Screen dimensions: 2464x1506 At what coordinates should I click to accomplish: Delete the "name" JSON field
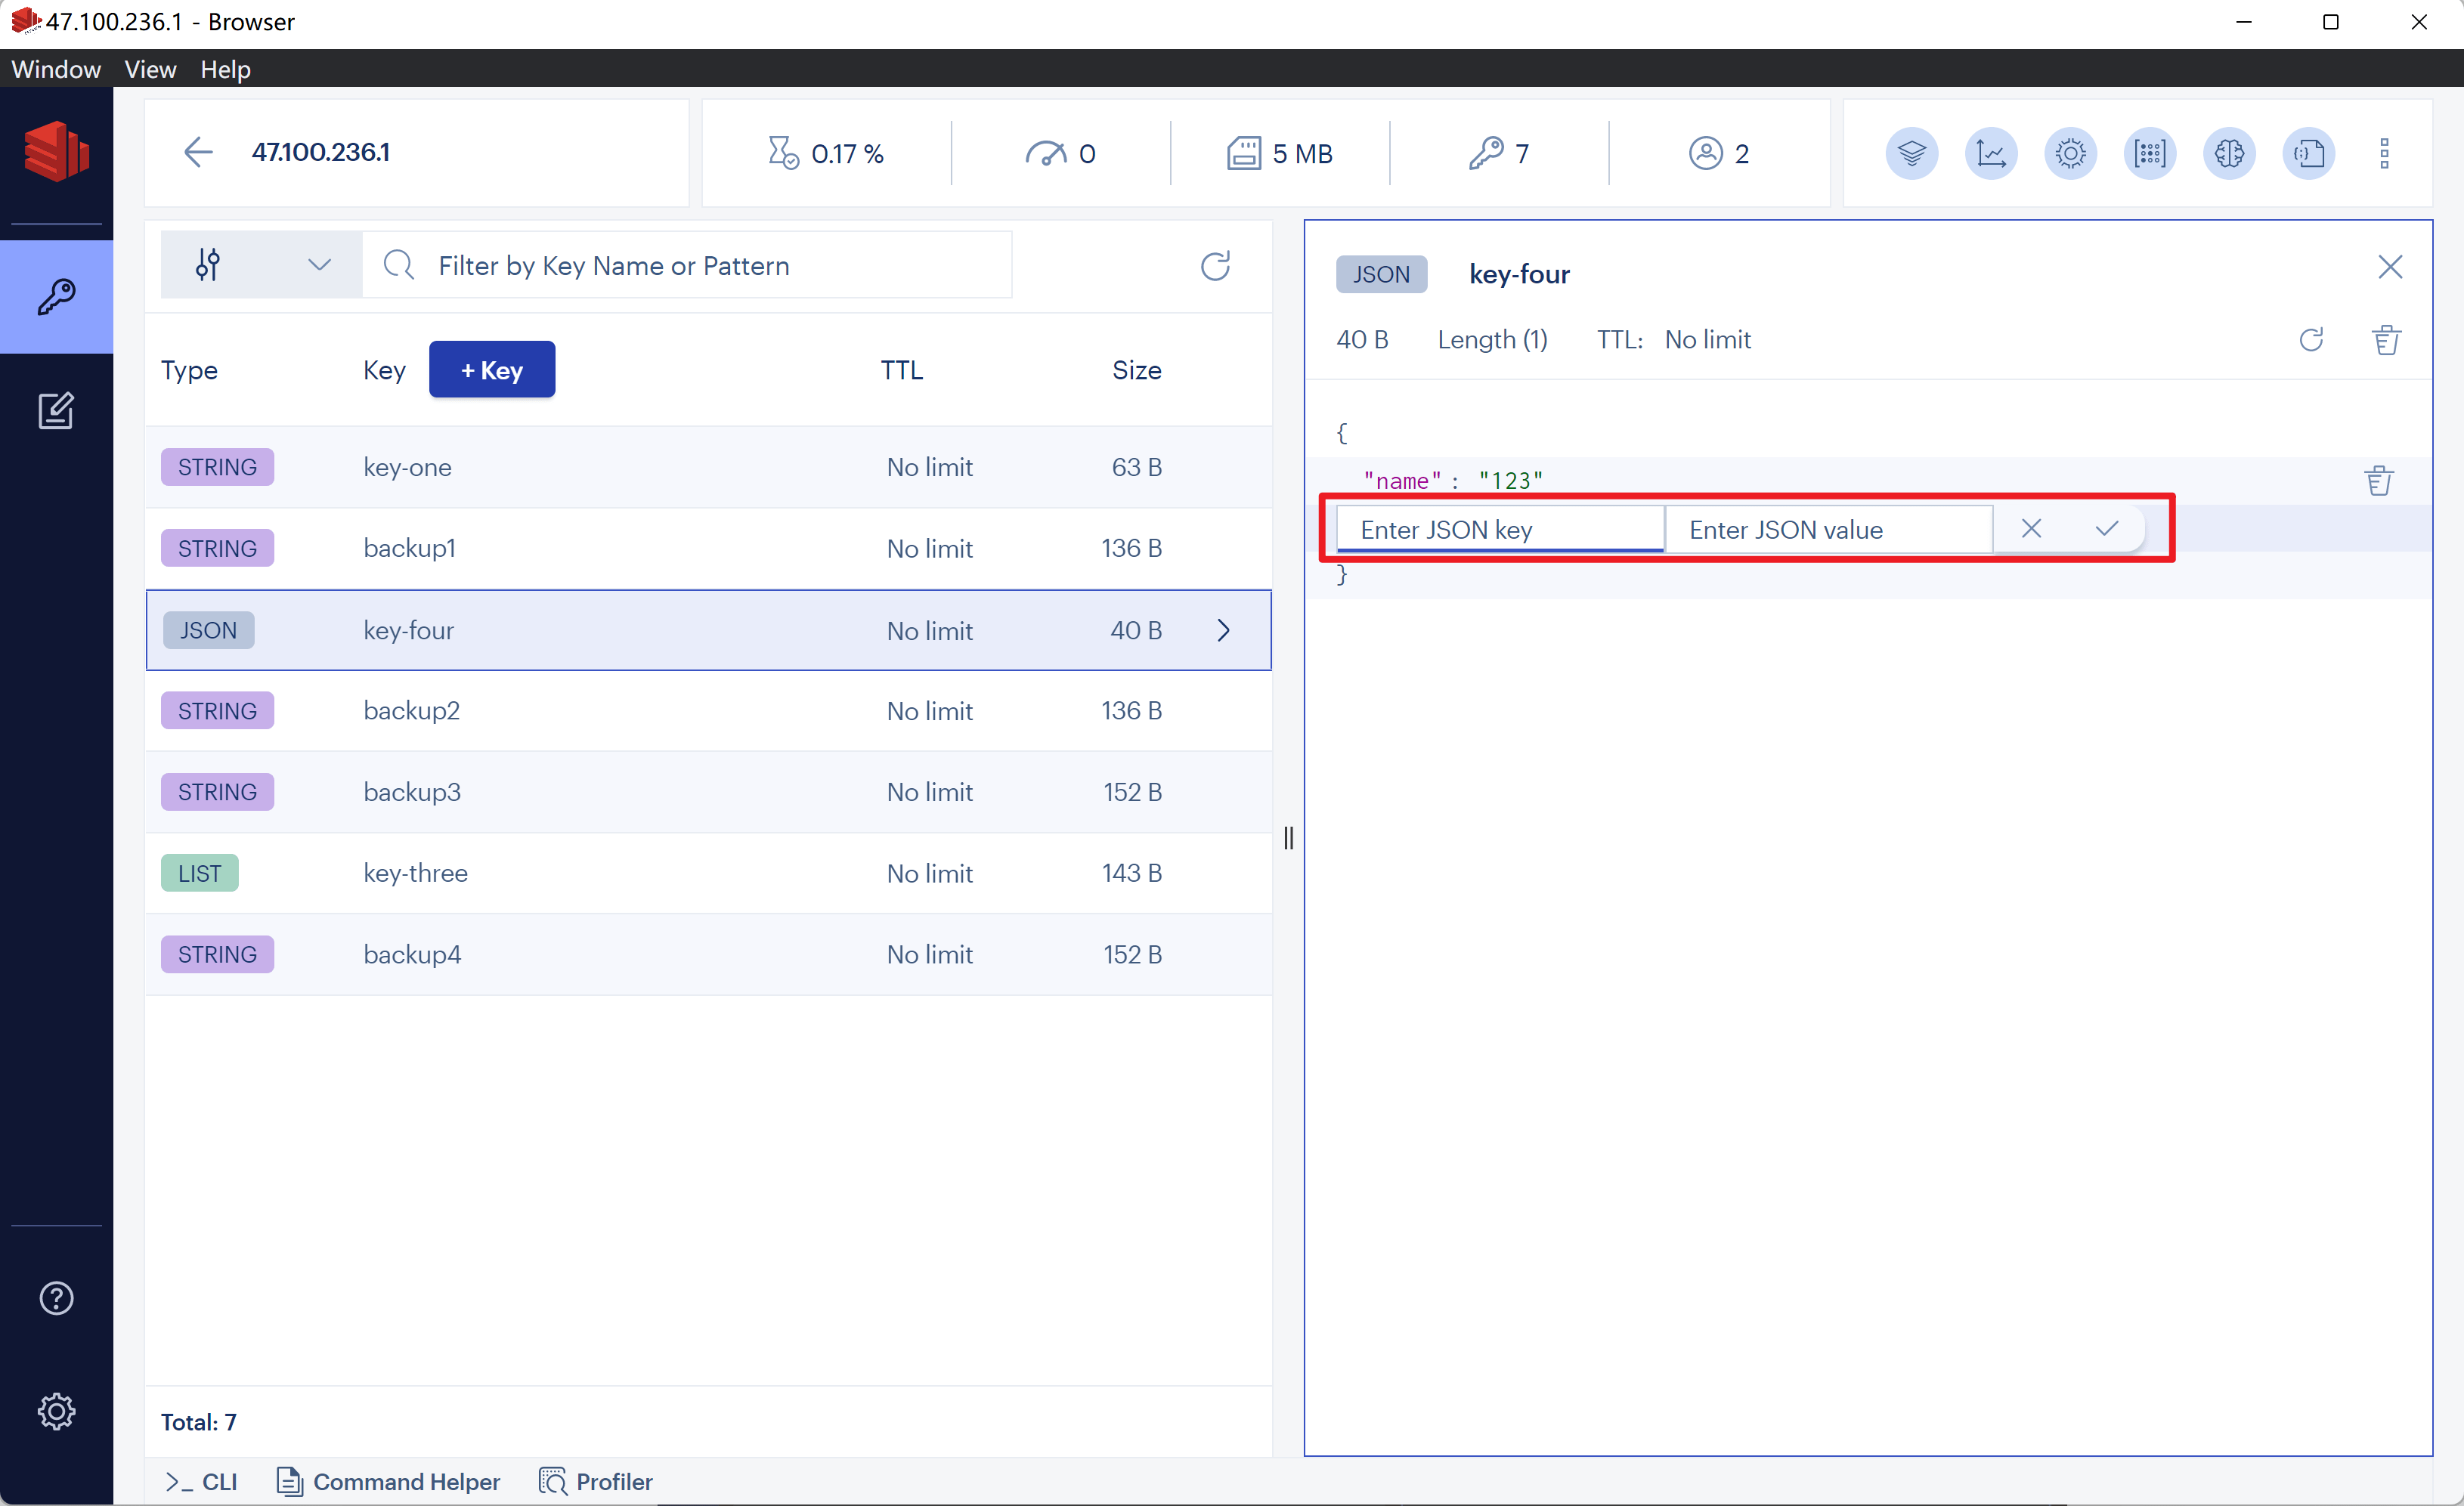[2378, 481]
